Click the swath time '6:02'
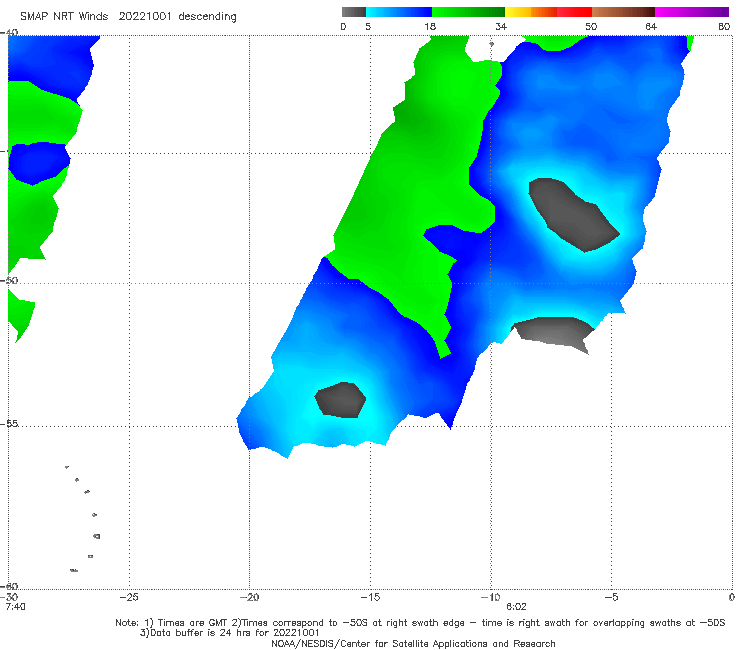Image resolution: width=740 pixels, height=650 pixels. click(516, 607)
